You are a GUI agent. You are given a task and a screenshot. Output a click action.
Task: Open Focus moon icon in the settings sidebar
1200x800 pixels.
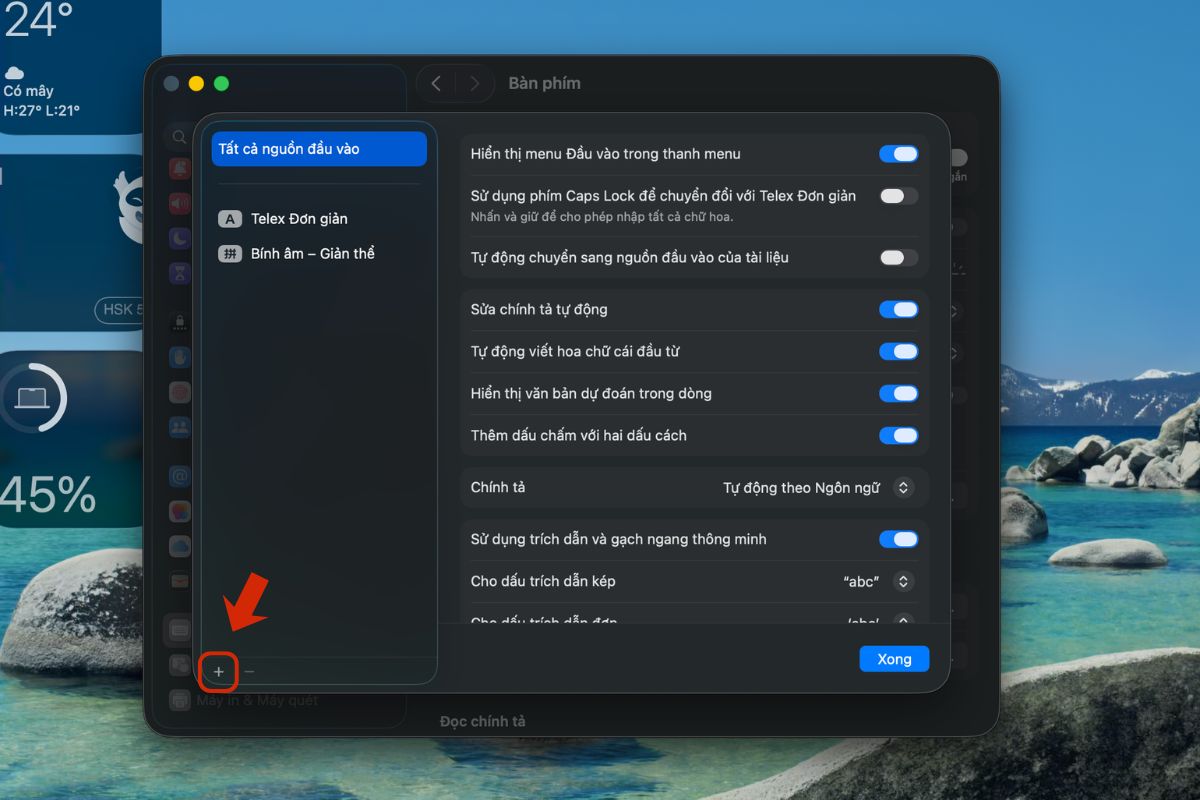[180, 238]
